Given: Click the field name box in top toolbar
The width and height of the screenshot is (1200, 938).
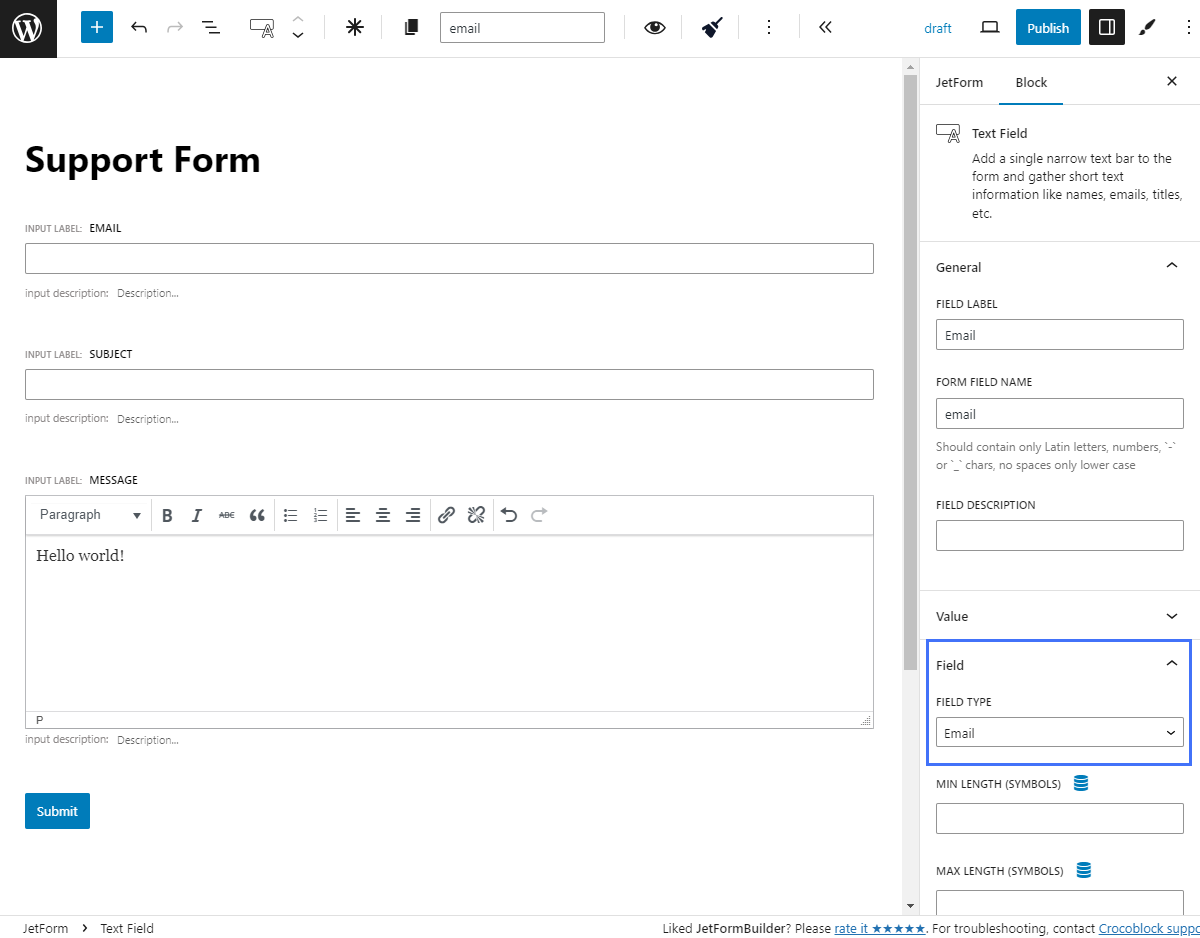Looking at the screenshot, I should (522, 28).
